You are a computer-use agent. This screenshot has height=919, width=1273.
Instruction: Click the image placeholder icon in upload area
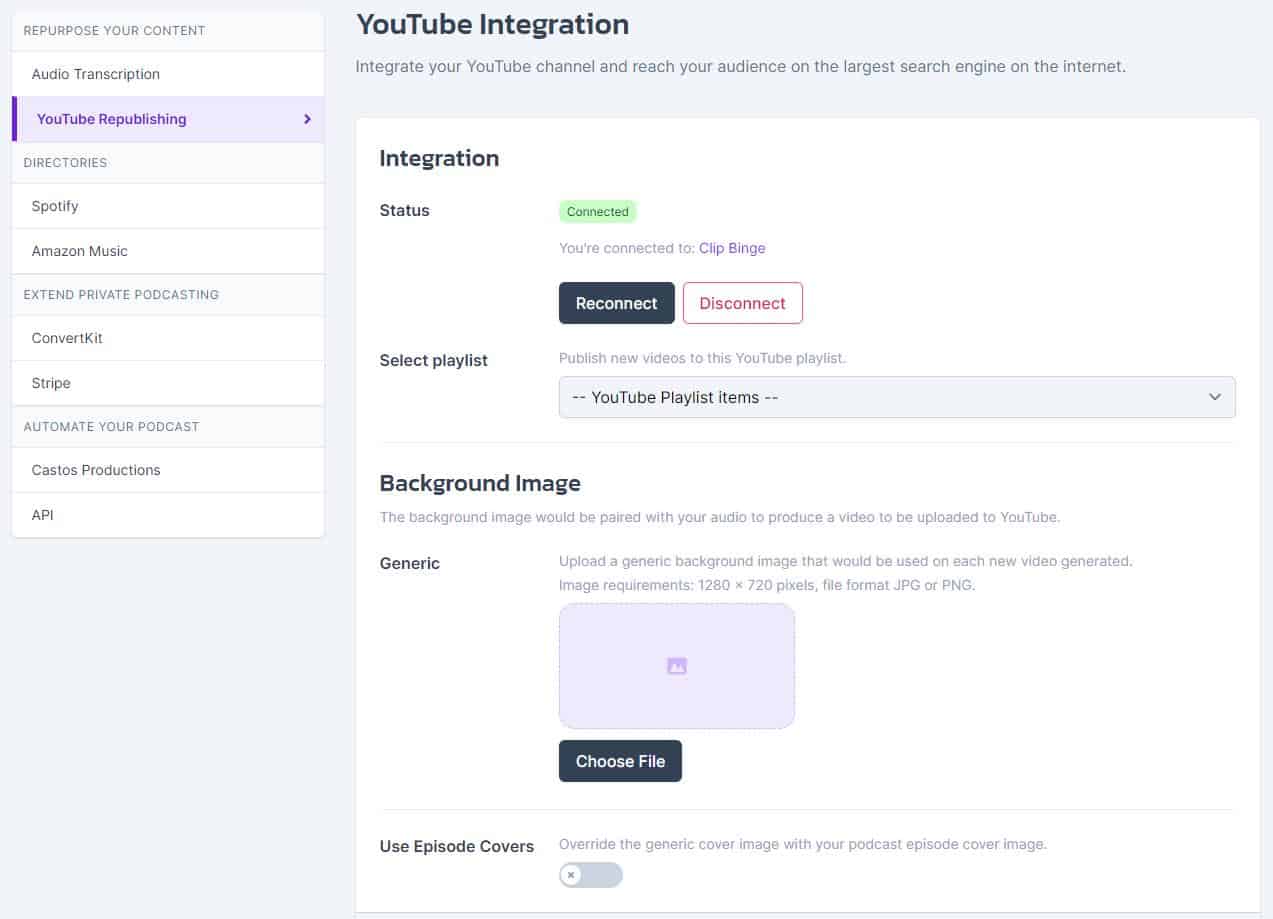677,666
